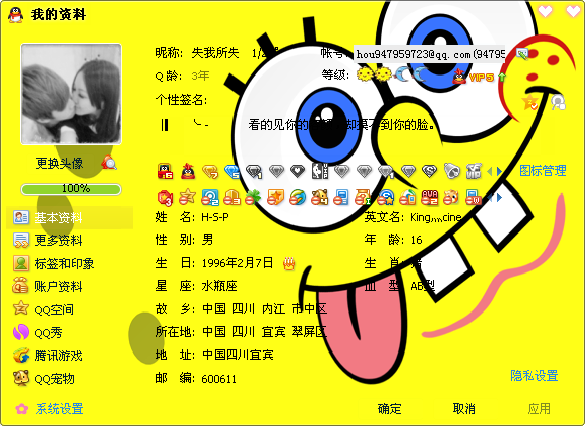
Task: Open 系统设置 link at bottom left
Action: pos(59,409)
